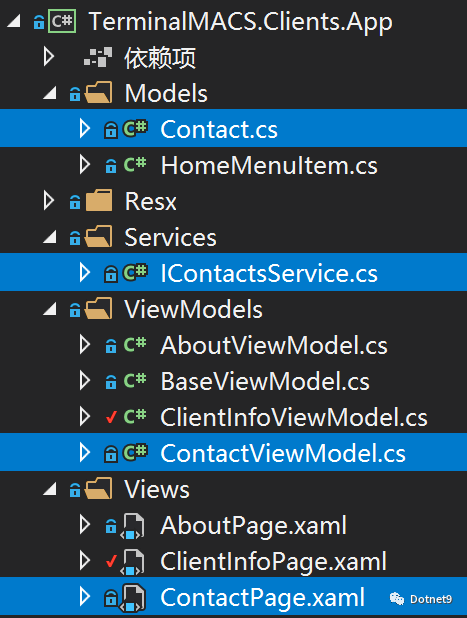Collapse the TerminalMACS.Clients.App project node
This screenshot has height=618, width=467.
14,21
